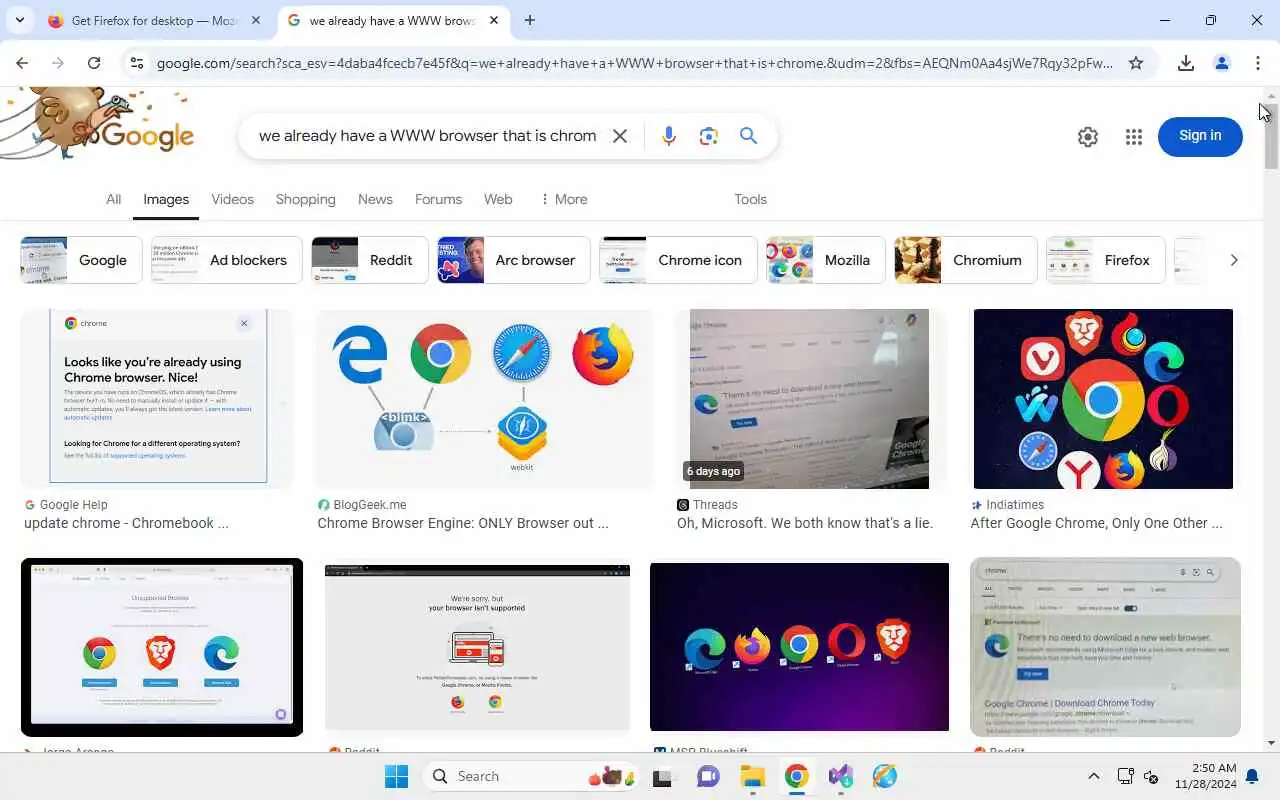This screenshot has width=1280, height=800.
Task: Open 'your browser isn't supported' thumbnail
Action: [477, 647]
